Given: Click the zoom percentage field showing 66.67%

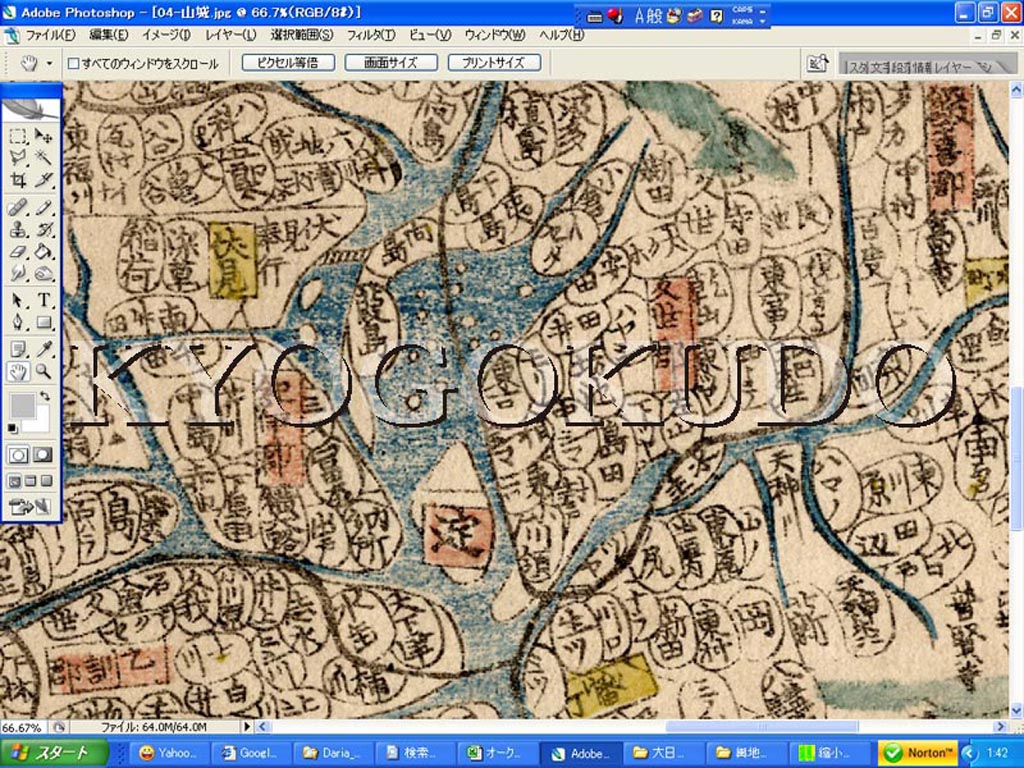Looking at the screenshot, I should coord(22,727).
